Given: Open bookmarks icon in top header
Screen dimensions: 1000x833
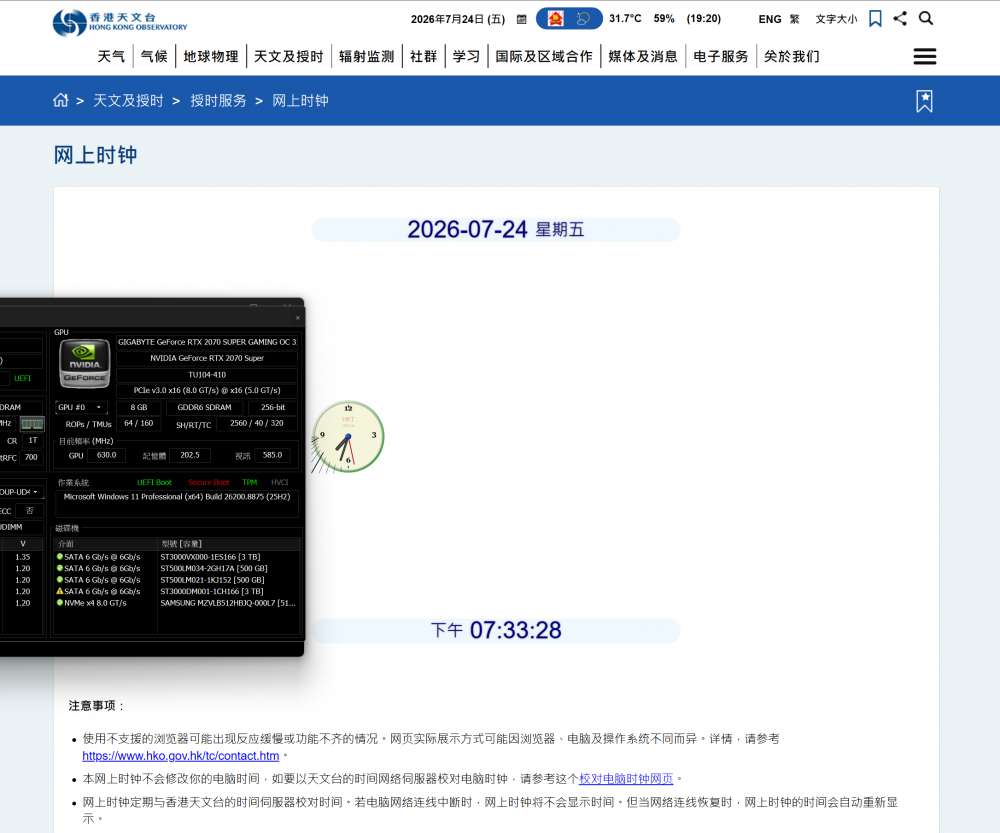Looking at the screenshot, I should coord(876,18).
